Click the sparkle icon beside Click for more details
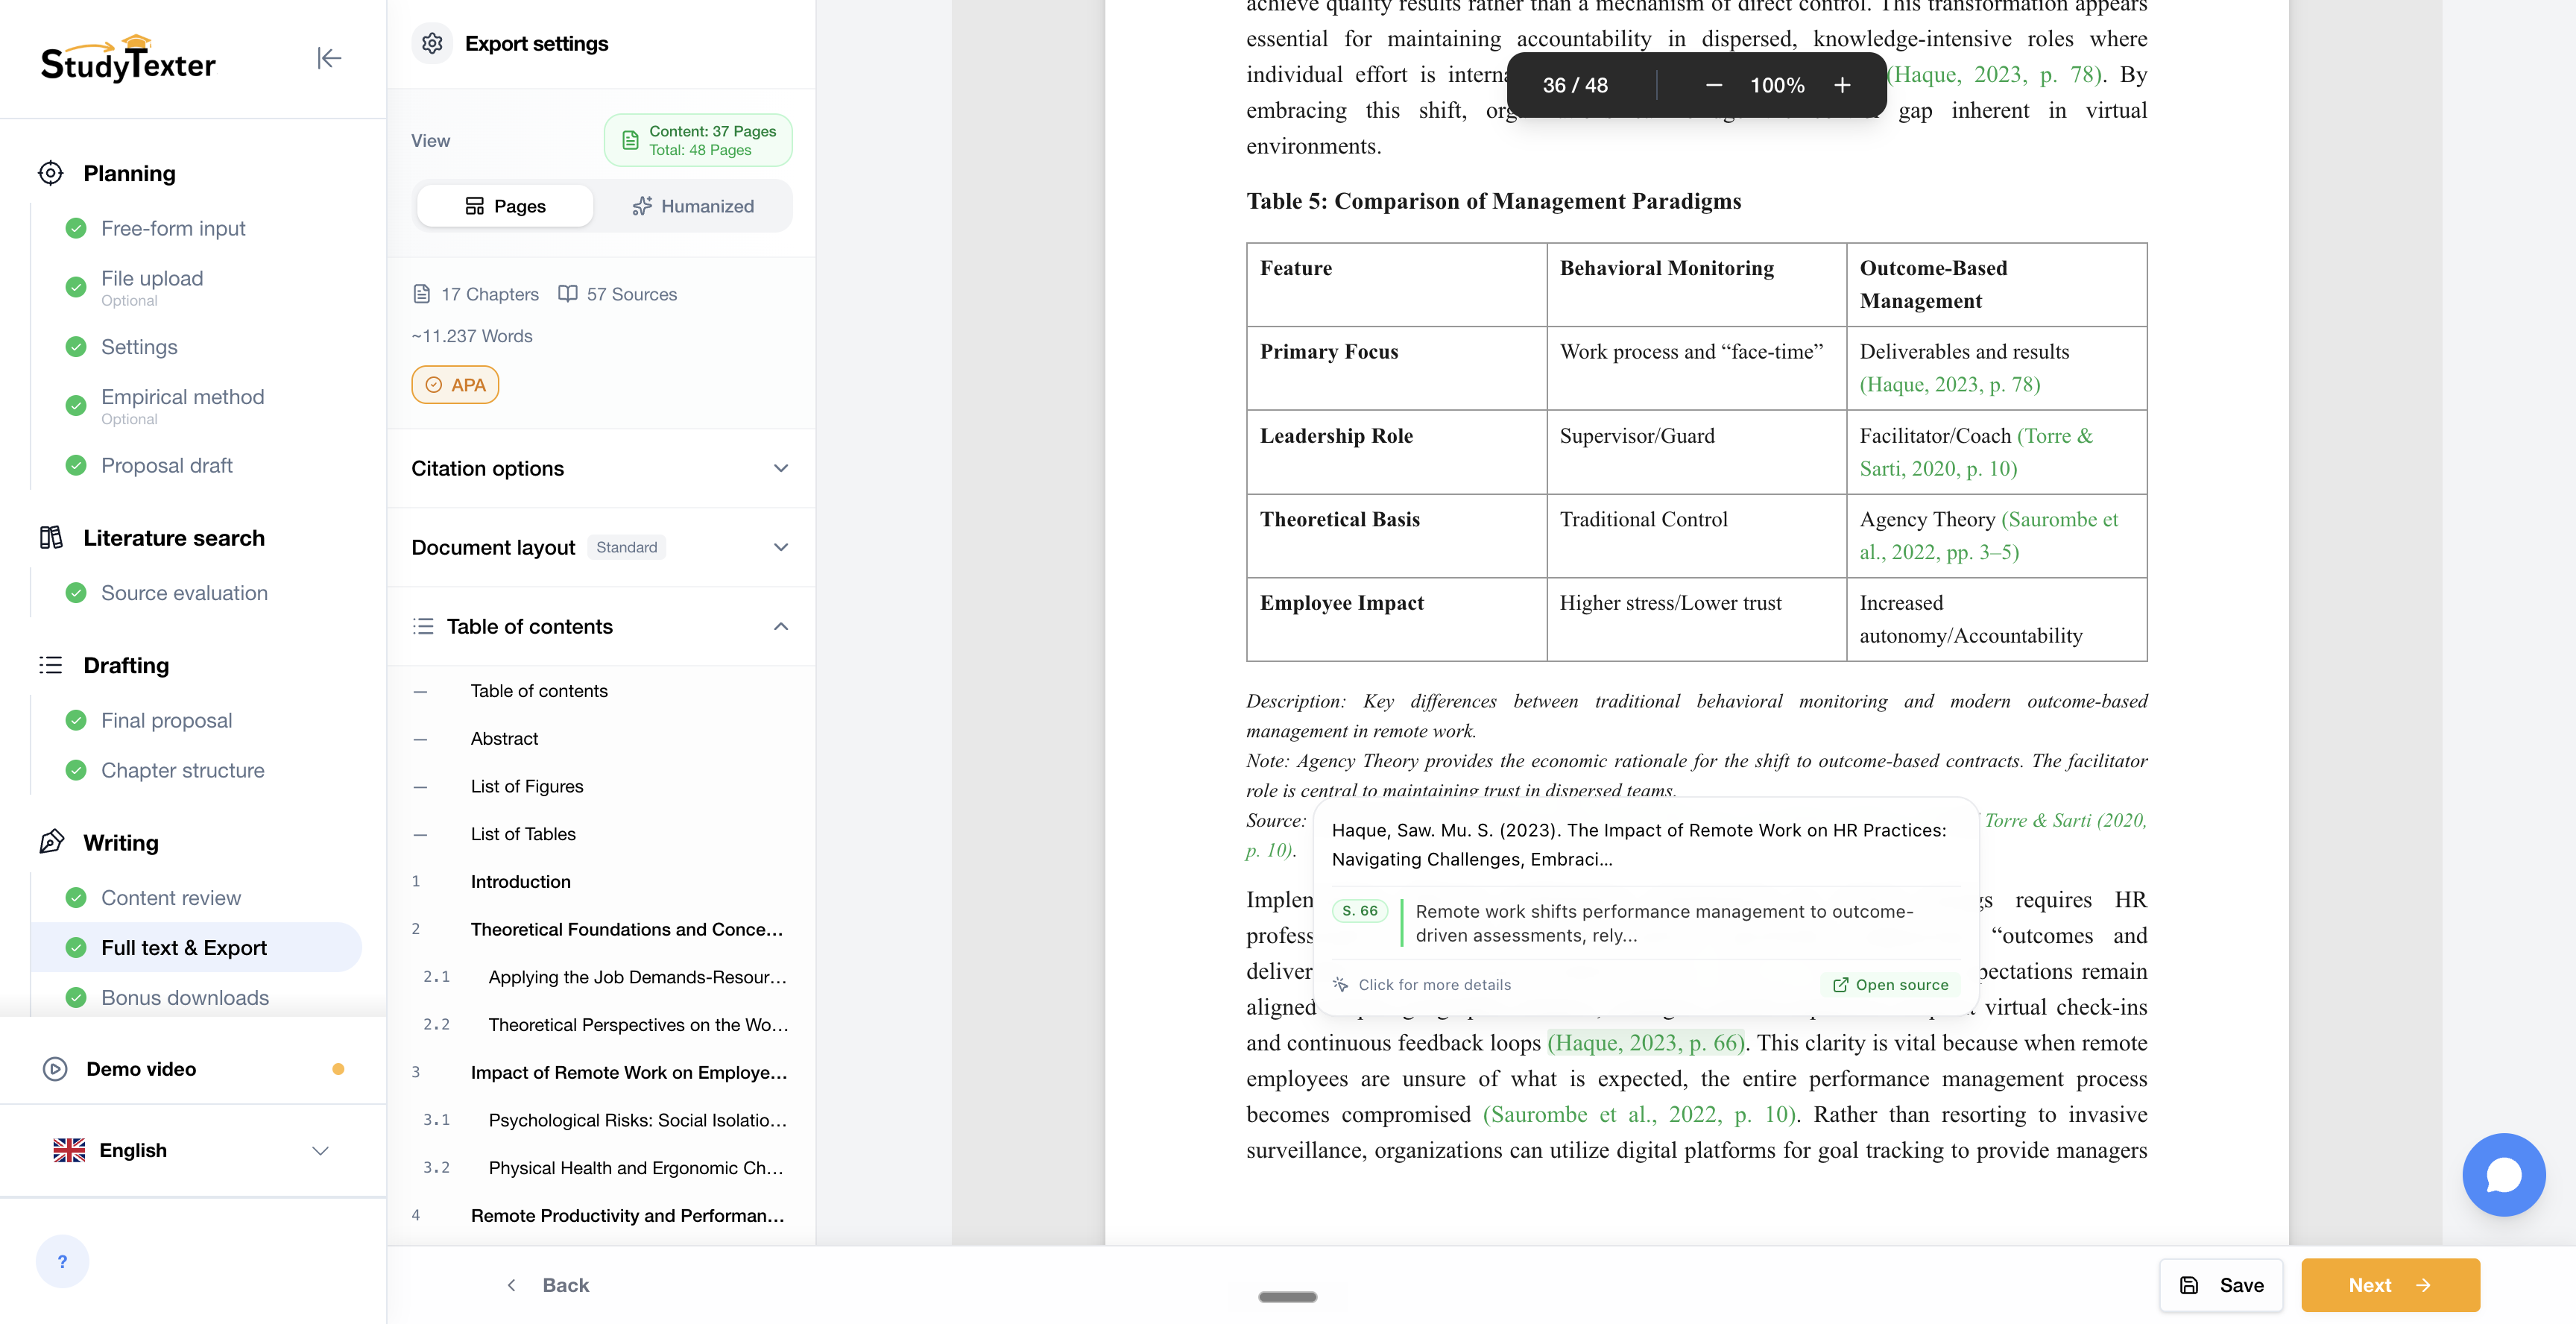The width and height of the screenshot is (2576, 1324). 1341,985
